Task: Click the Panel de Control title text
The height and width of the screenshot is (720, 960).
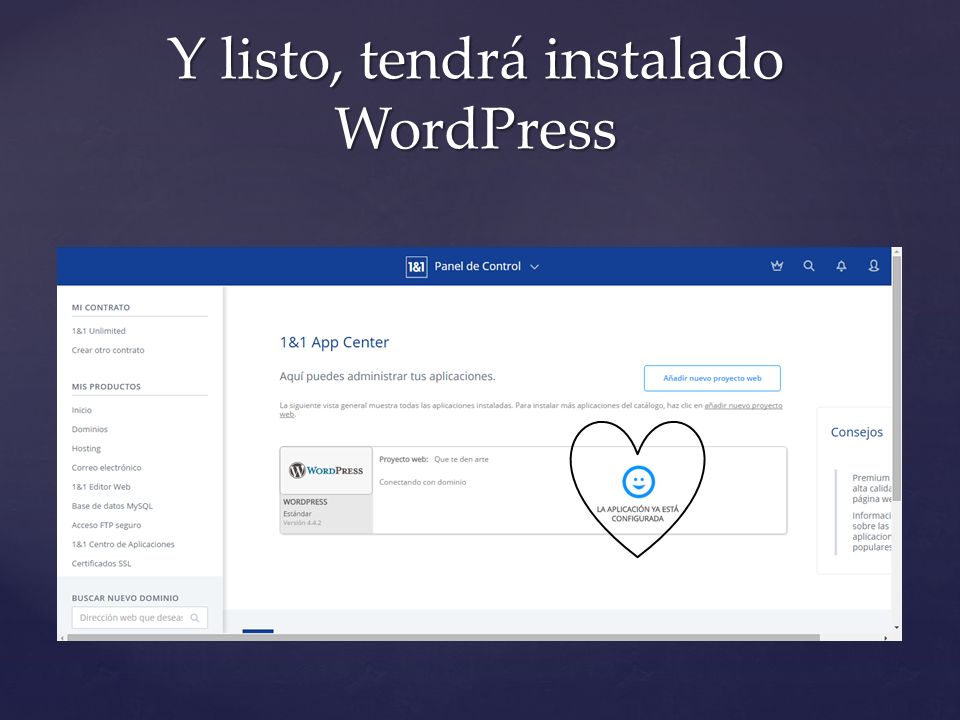Action: (478, 266)
